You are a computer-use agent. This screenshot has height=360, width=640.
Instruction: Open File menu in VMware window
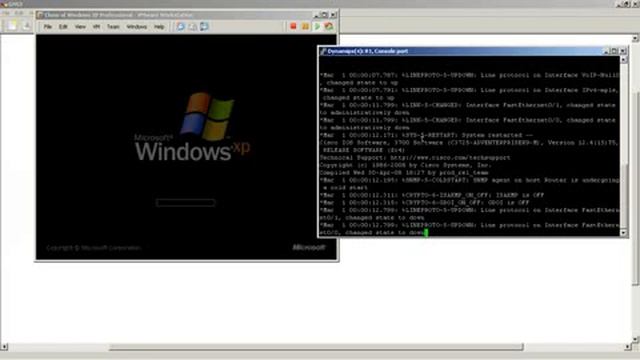[x=47, y=27]
